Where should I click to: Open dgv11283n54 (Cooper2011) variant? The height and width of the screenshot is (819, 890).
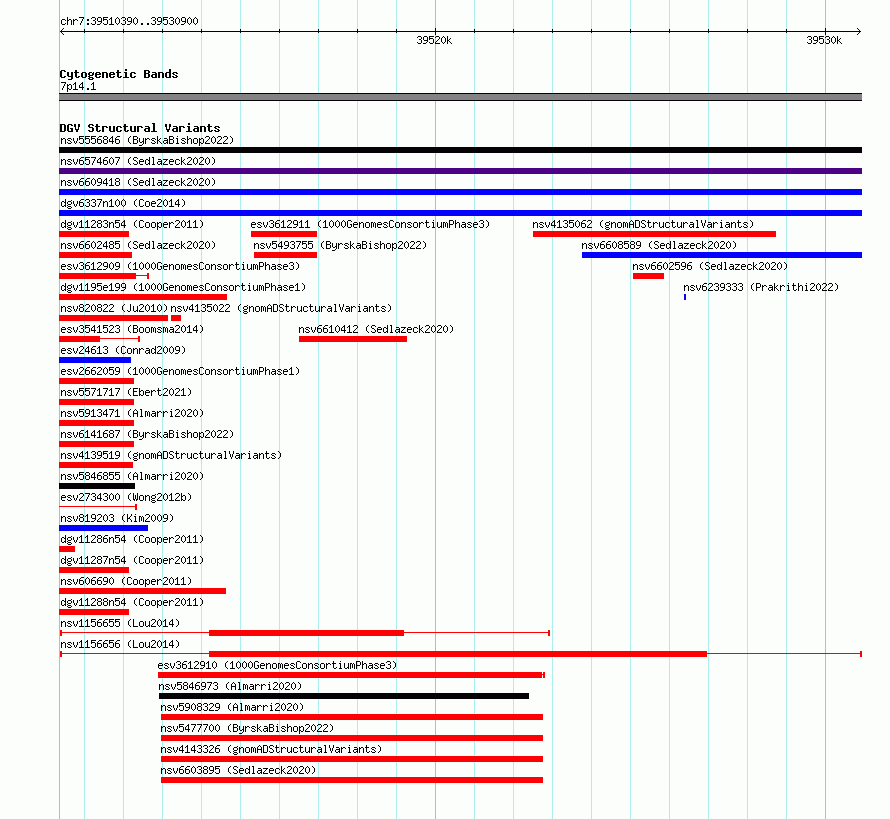point(132,224)
